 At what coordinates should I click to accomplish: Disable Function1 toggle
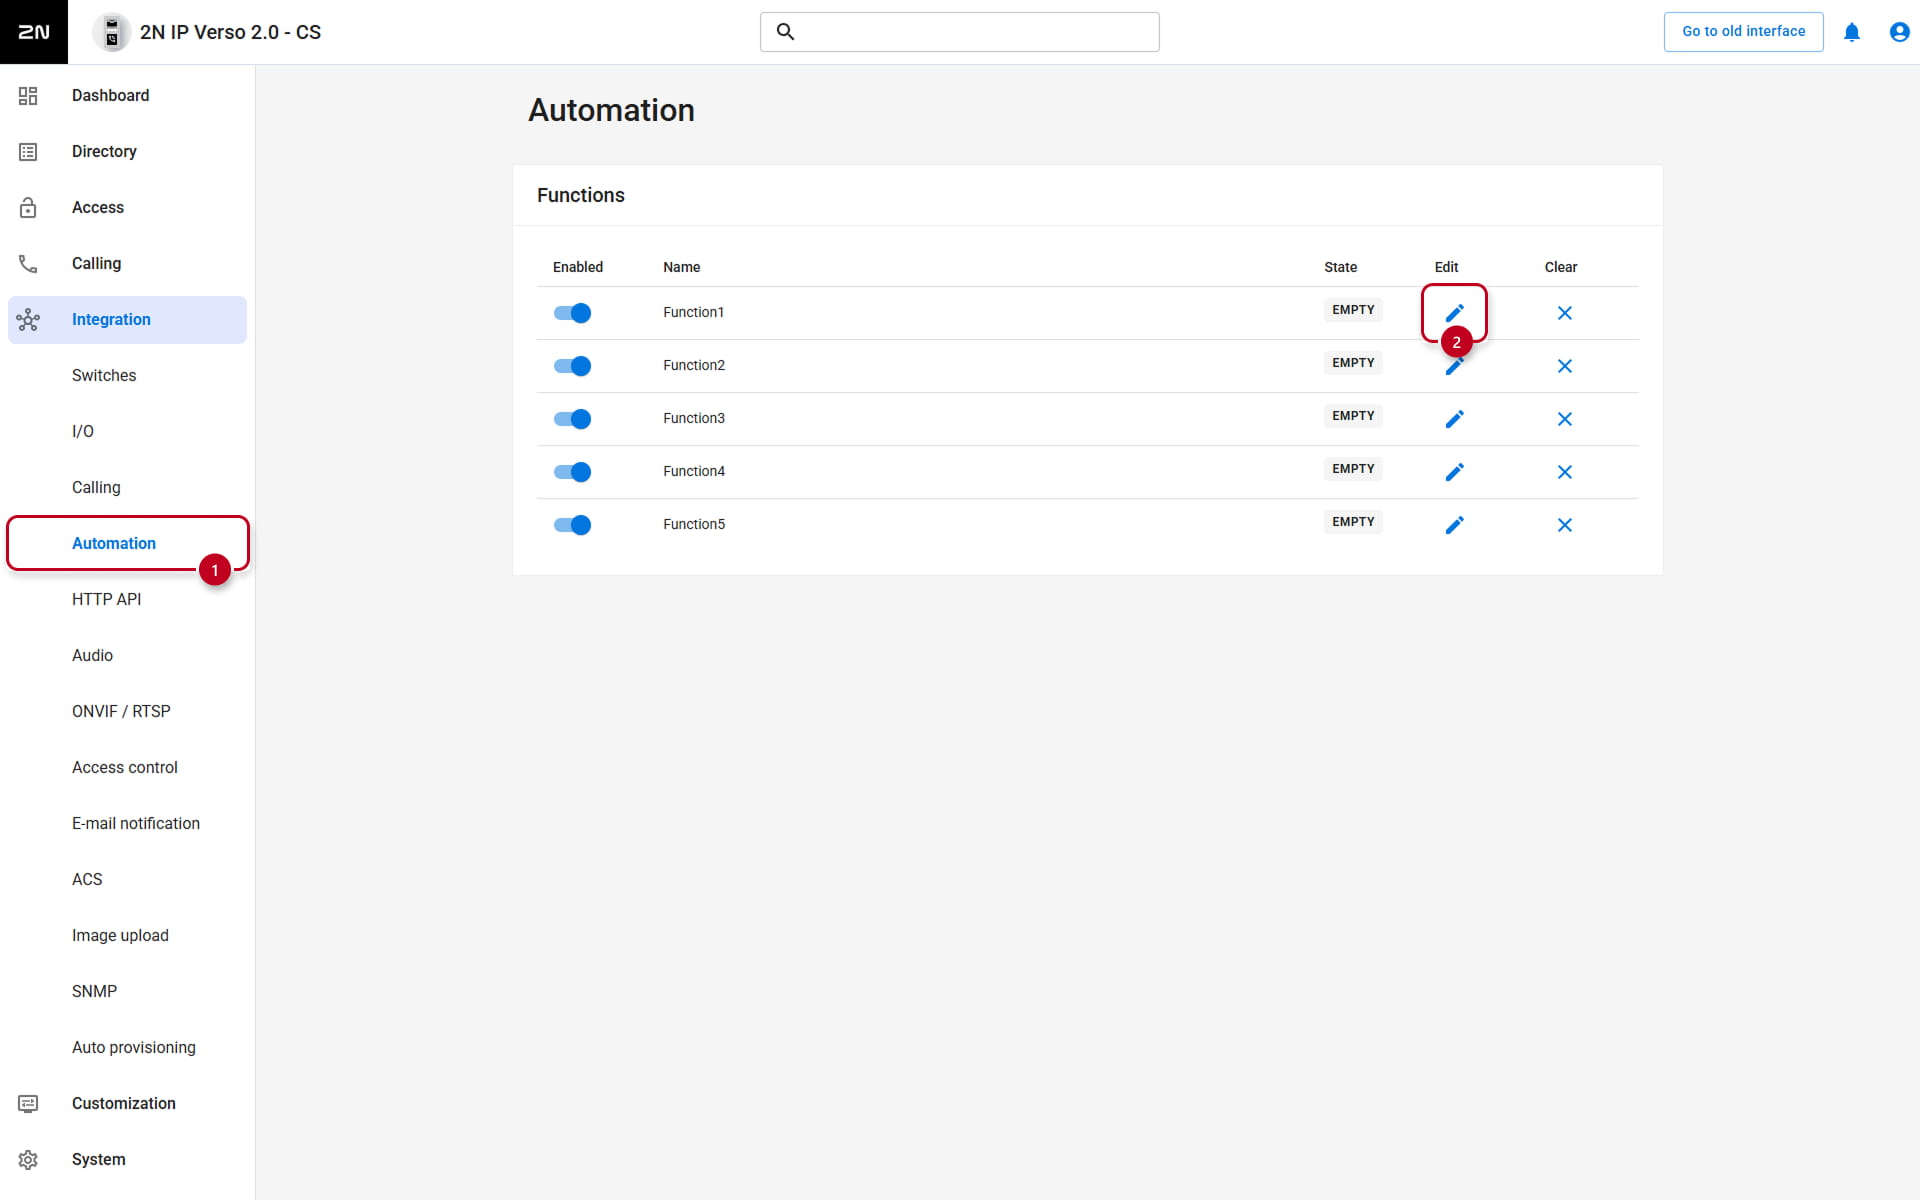click(x=573, y=313)
